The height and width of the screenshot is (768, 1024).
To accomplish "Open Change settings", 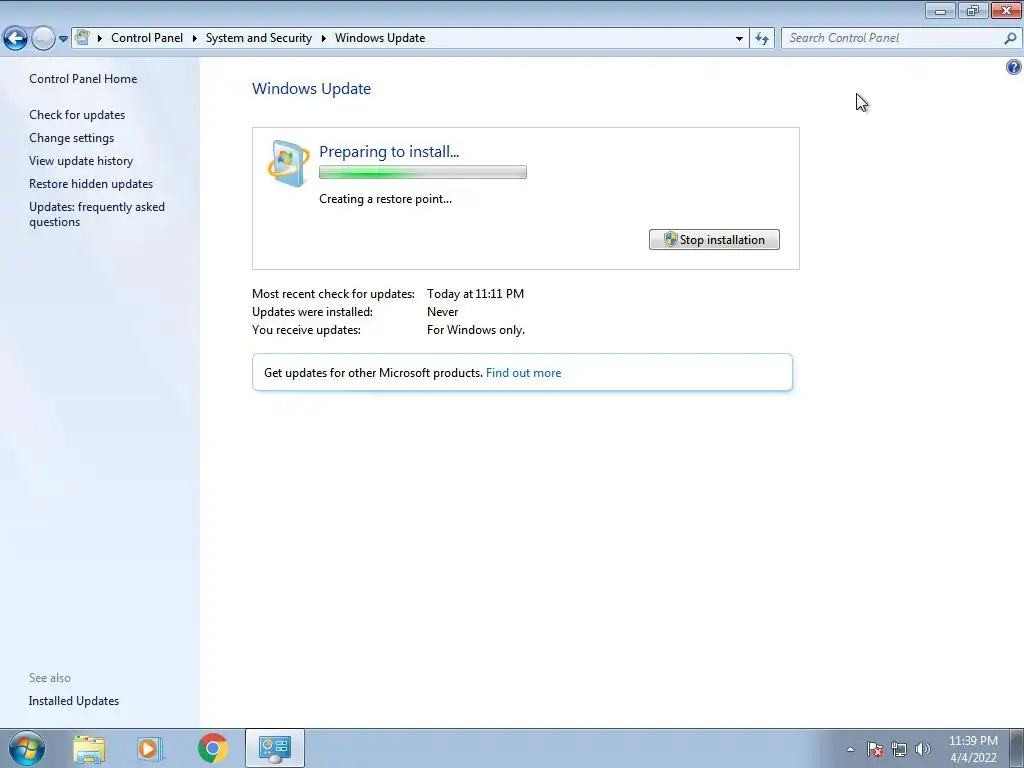I will pos(71,138).
